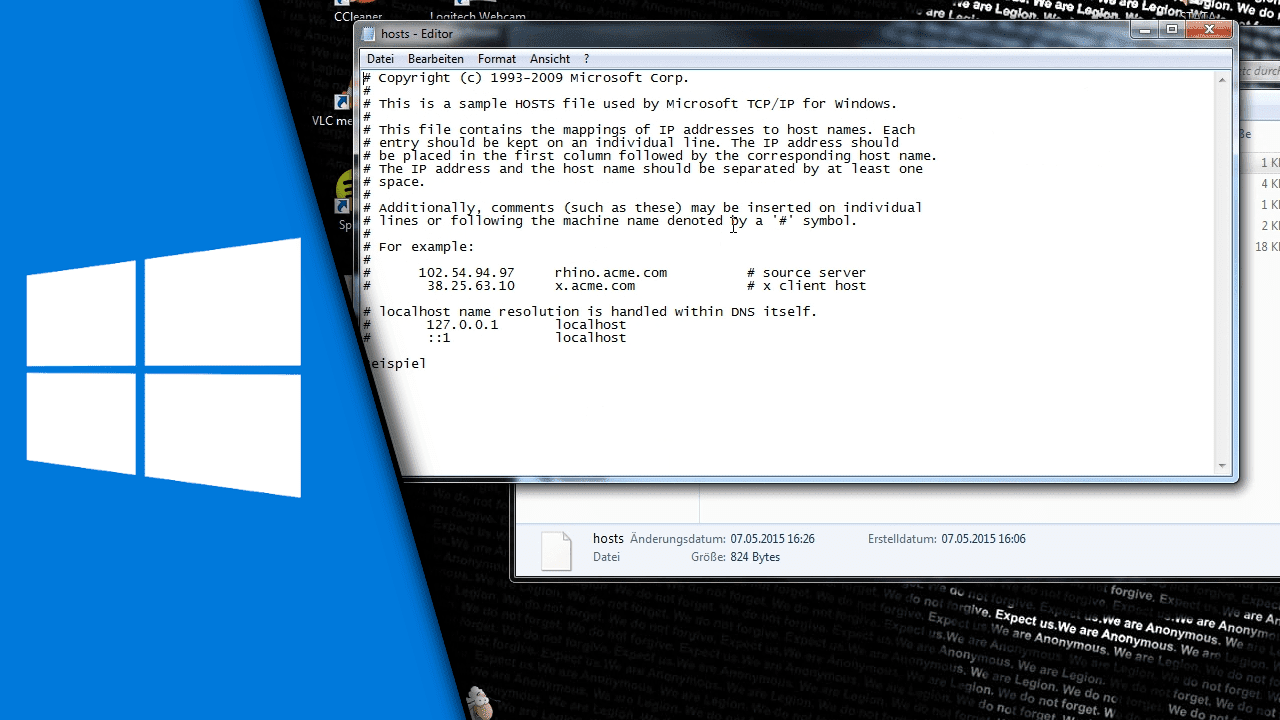Image resolution: width=1280 pixels, height=720 pixels.
Task: Click the 'hosts' file name in Explorer details
Action: [x=608, y=539]
